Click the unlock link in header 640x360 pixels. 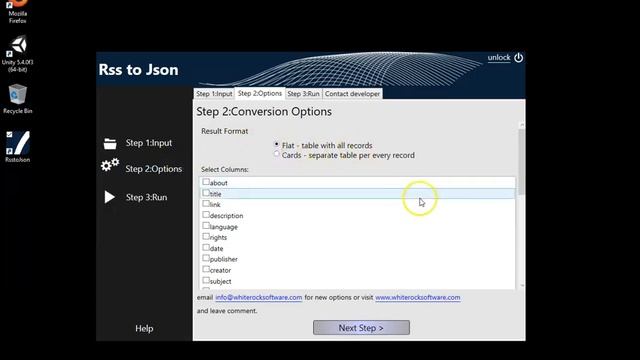[499, 58]
